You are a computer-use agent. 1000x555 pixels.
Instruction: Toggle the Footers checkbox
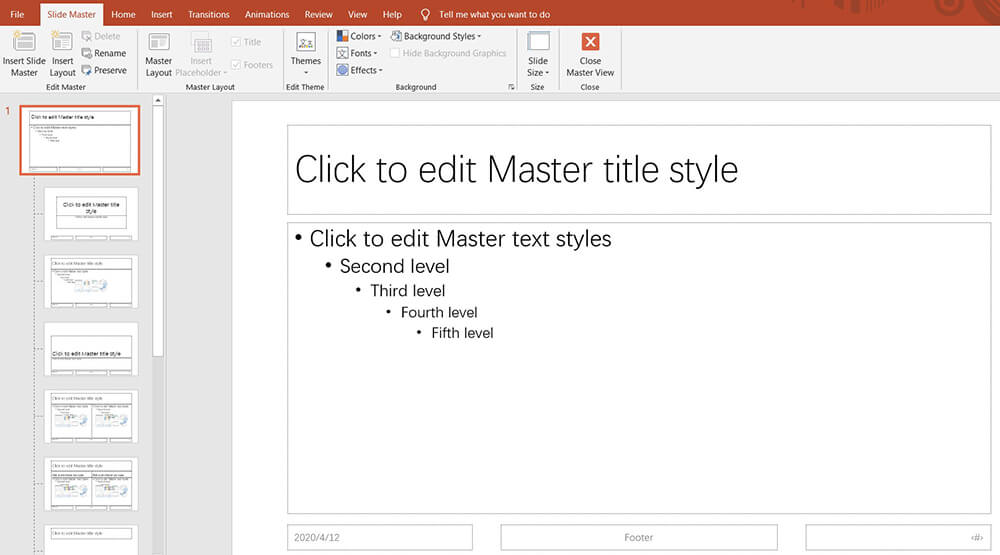click(x=236, y=65)
